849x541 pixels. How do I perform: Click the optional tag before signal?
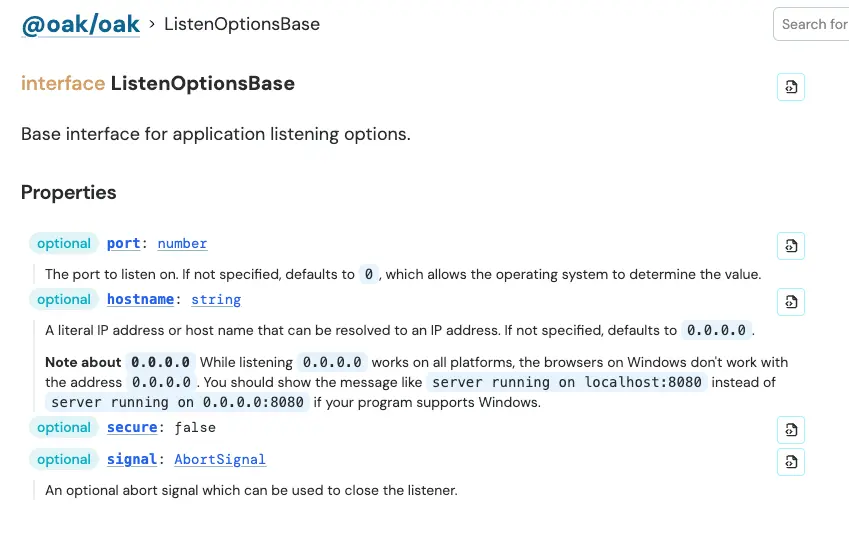coord(64,459)
